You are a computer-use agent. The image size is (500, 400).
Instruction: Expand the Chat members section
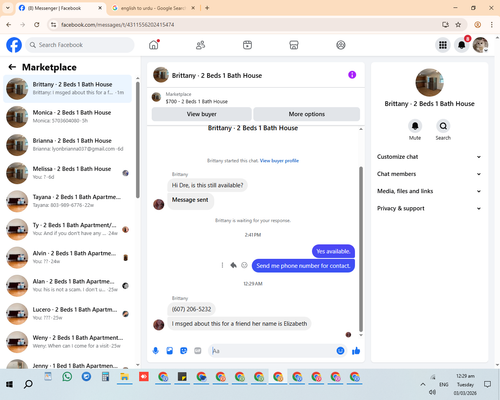click(429, 174)
